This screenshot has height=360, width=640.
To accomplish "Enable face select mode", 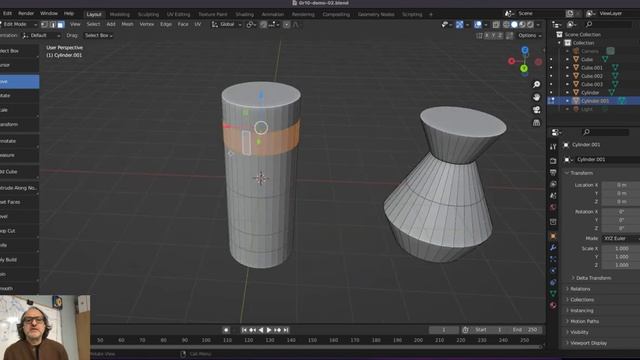I will (60, 24).
